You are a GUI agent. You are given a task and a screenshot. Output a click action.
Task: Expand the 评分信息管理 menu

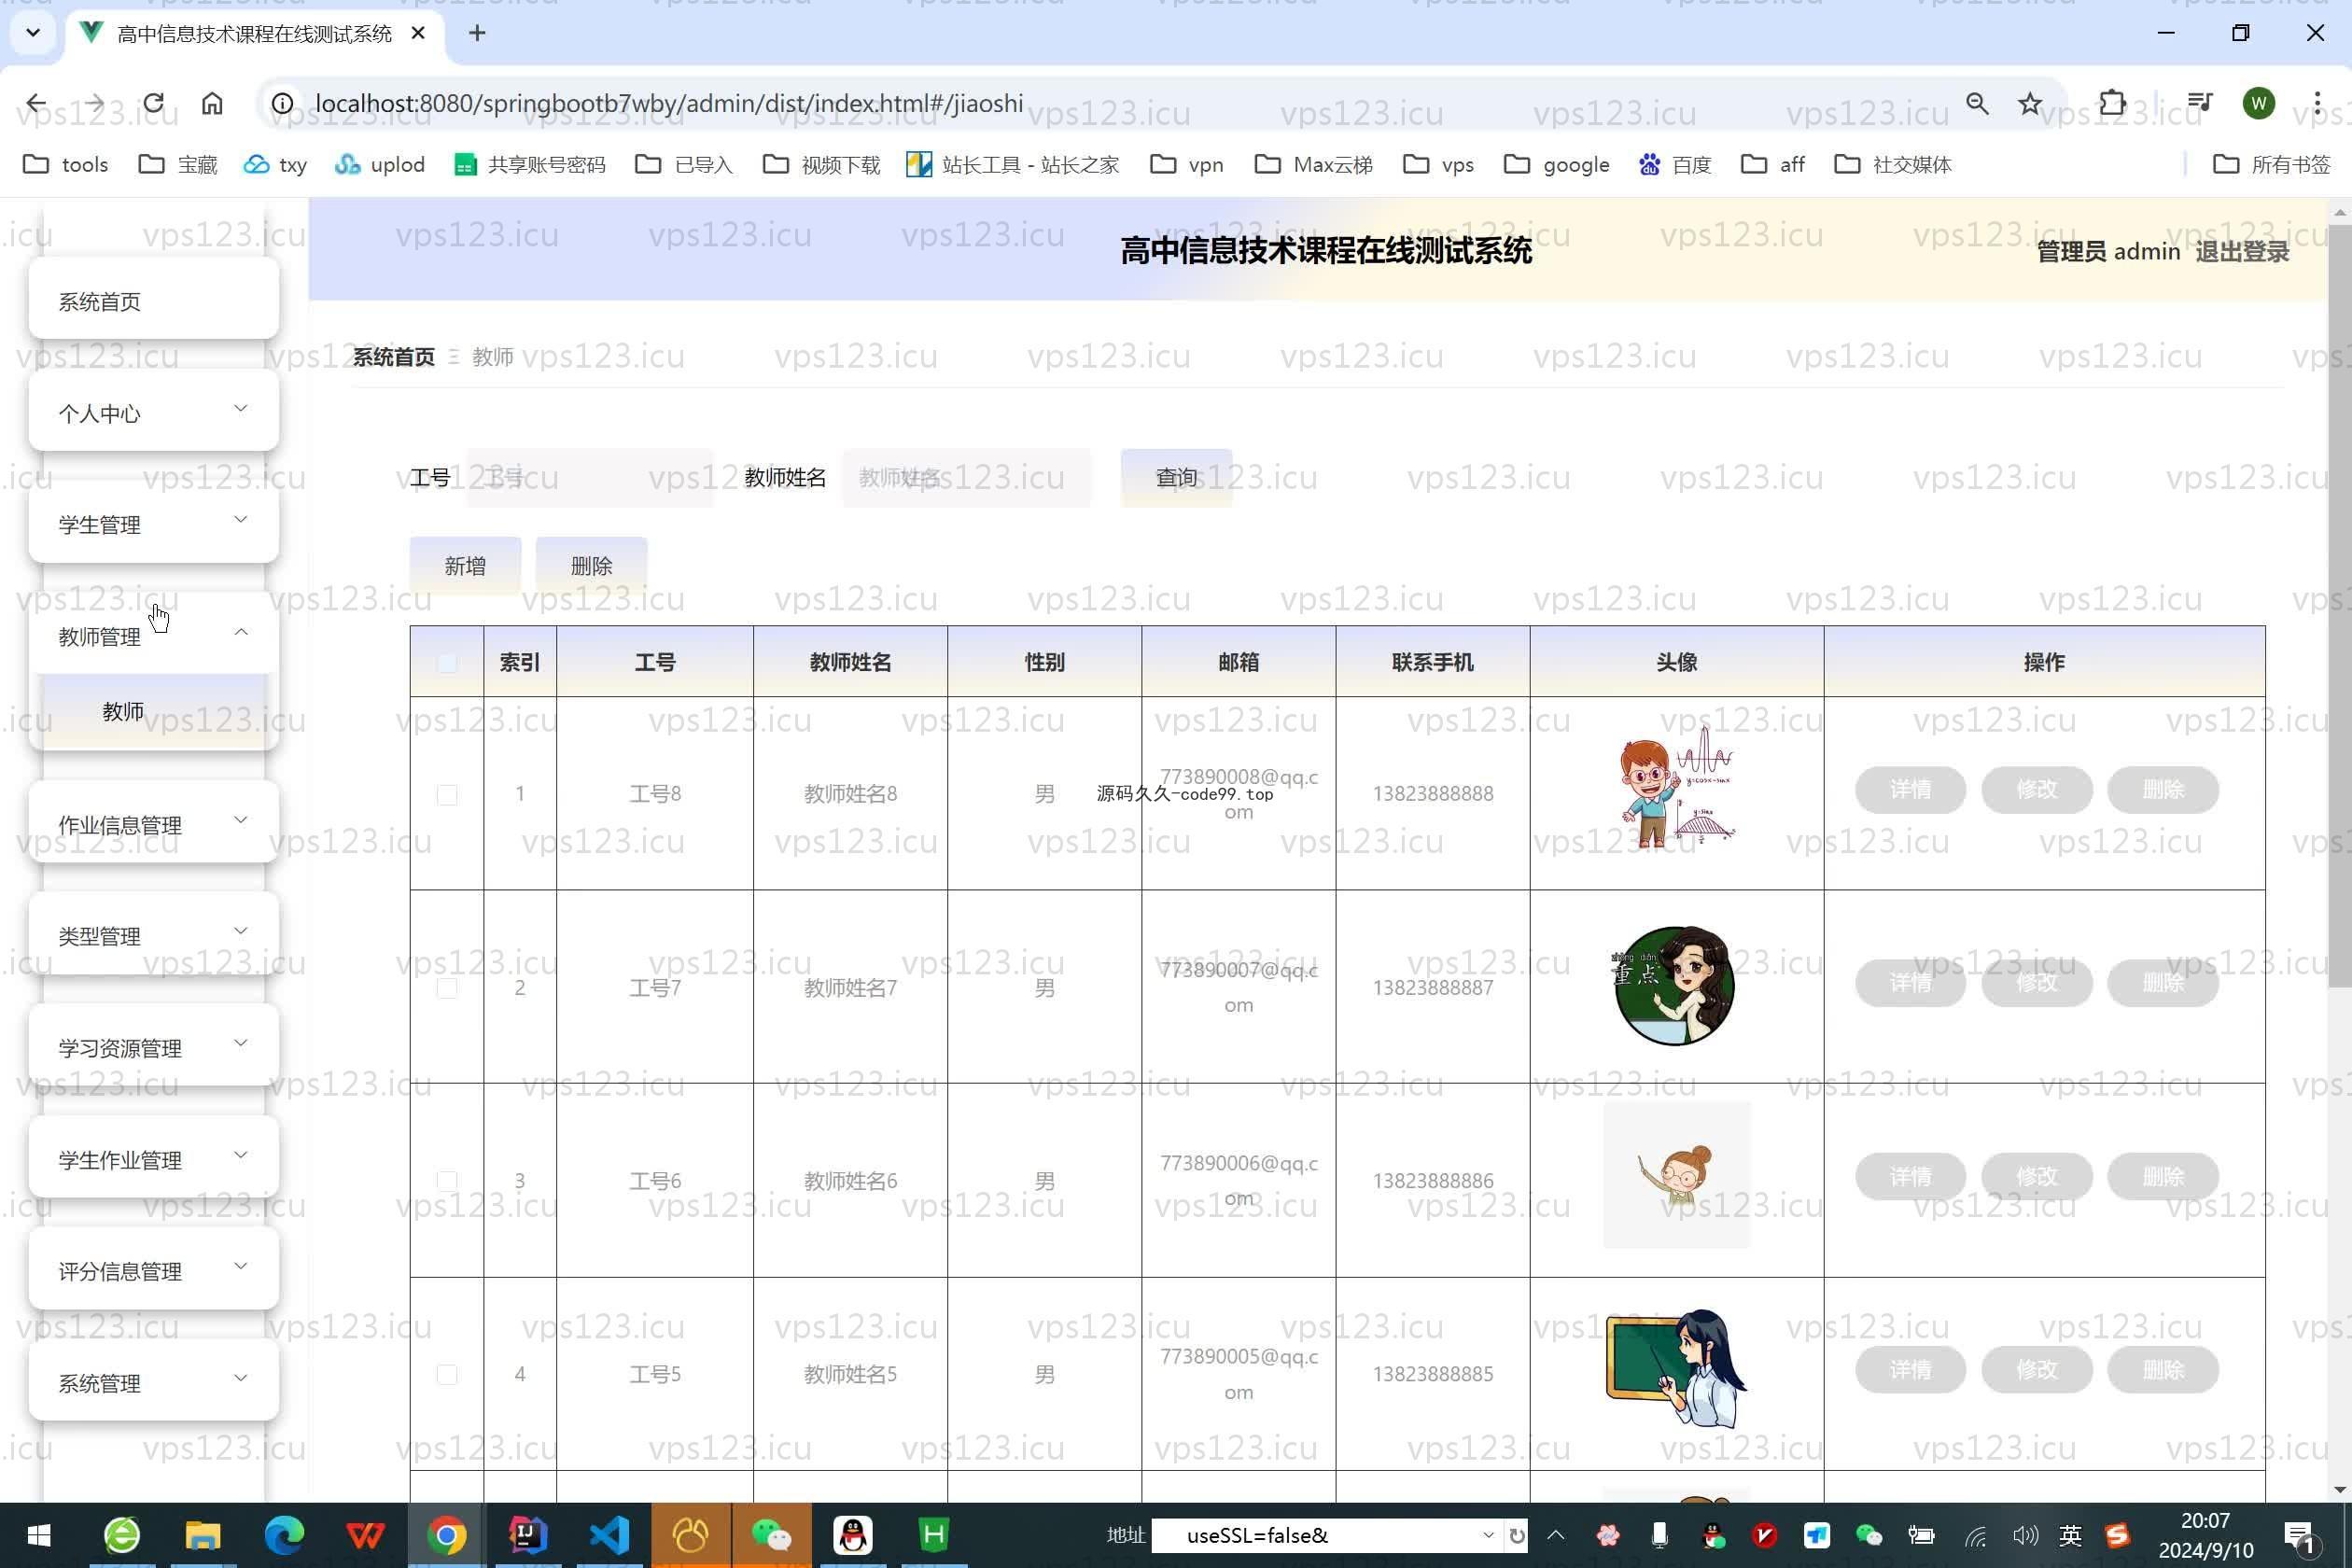tap(153, 1269)
